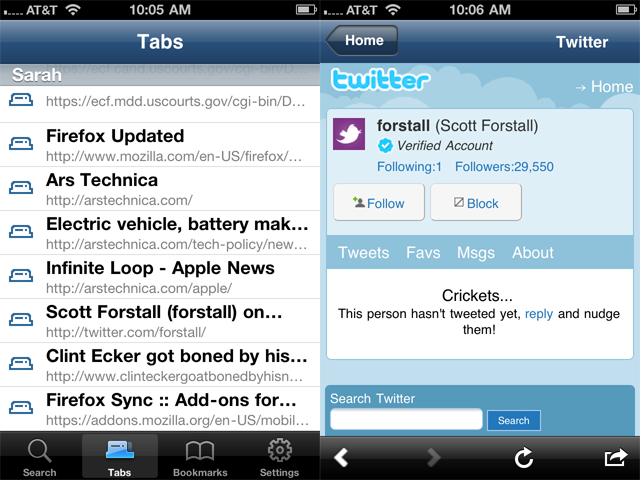Open the About tab on profile
640x480 pixels.
click(533, 253)
